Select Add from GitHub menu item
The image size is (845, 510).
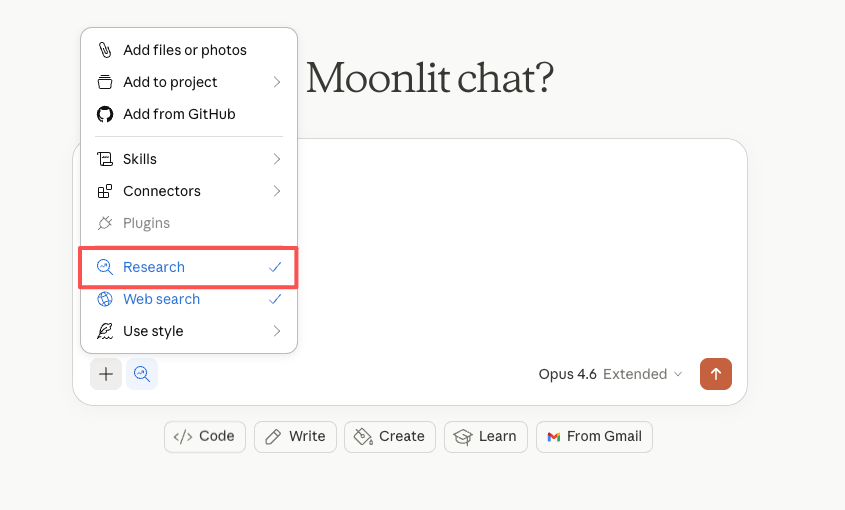(179, 114)
